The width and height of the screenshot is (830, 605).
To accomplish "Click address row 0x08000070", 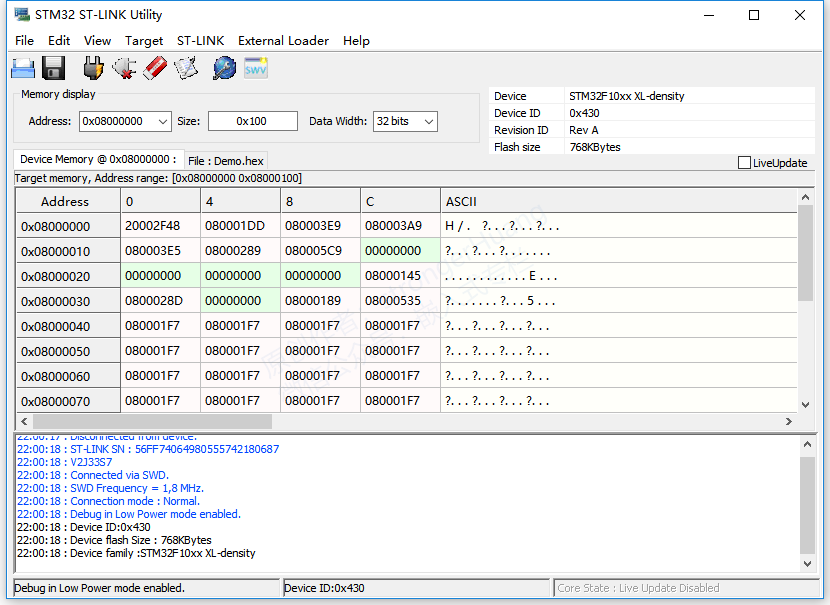I will [x=68, y=401].
